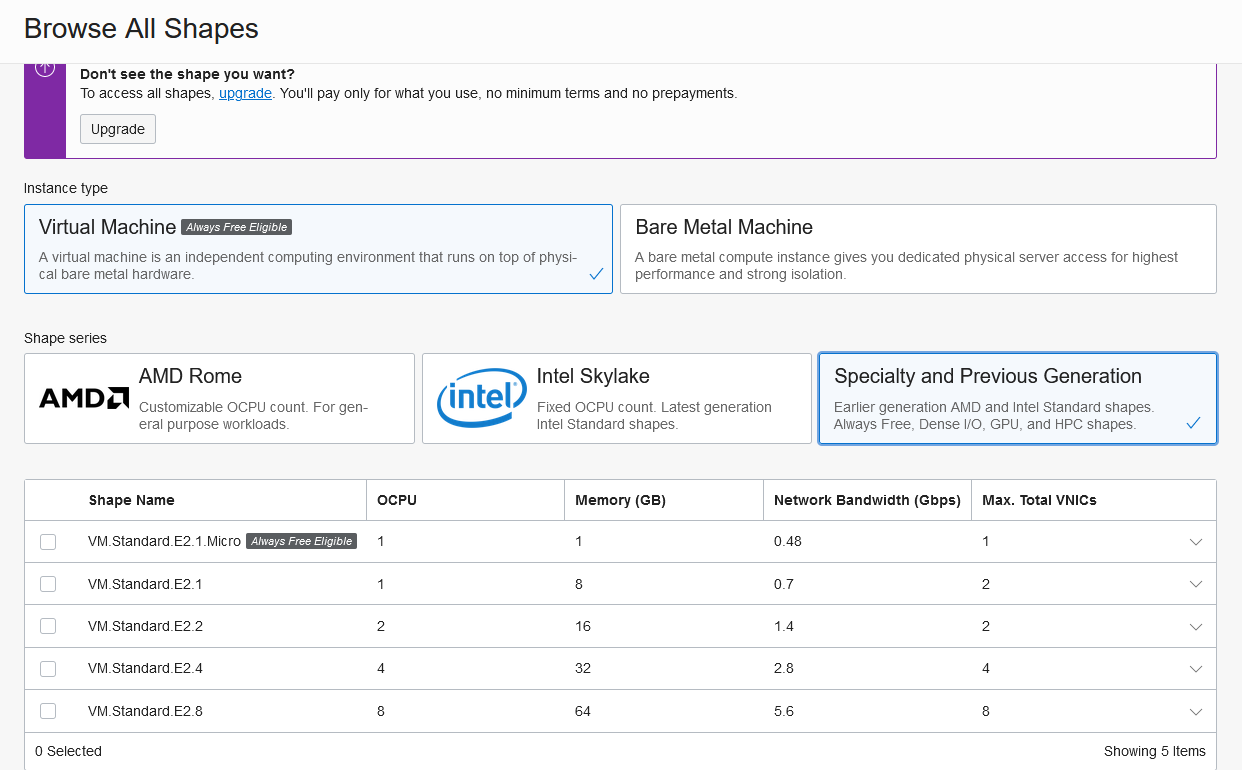Click the Browse All Shapes title
This screenshot has width=1242, height=770.
[x=141, y=28]
